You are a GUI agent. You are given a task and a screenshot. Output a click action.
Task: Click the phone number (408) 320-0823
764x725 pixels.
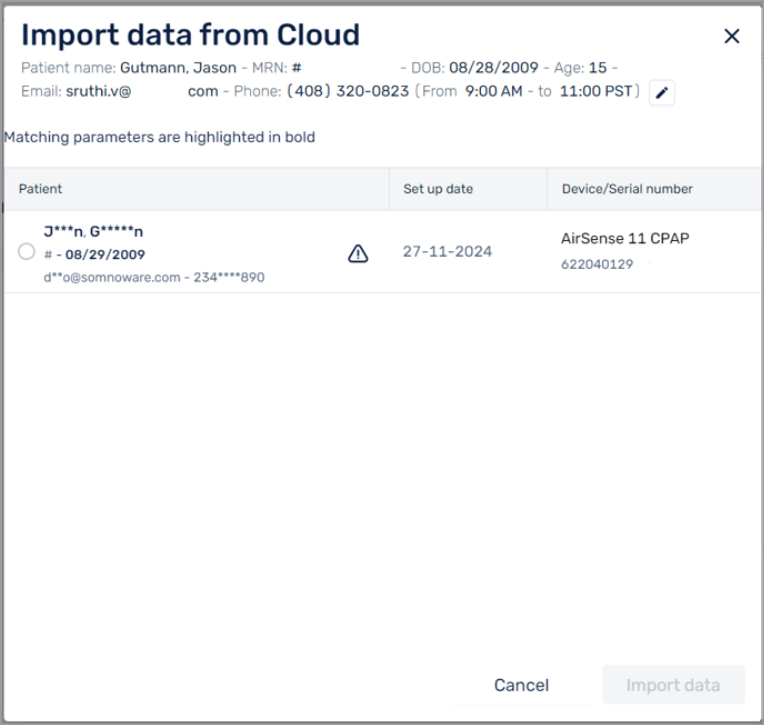tap(348, 91)
